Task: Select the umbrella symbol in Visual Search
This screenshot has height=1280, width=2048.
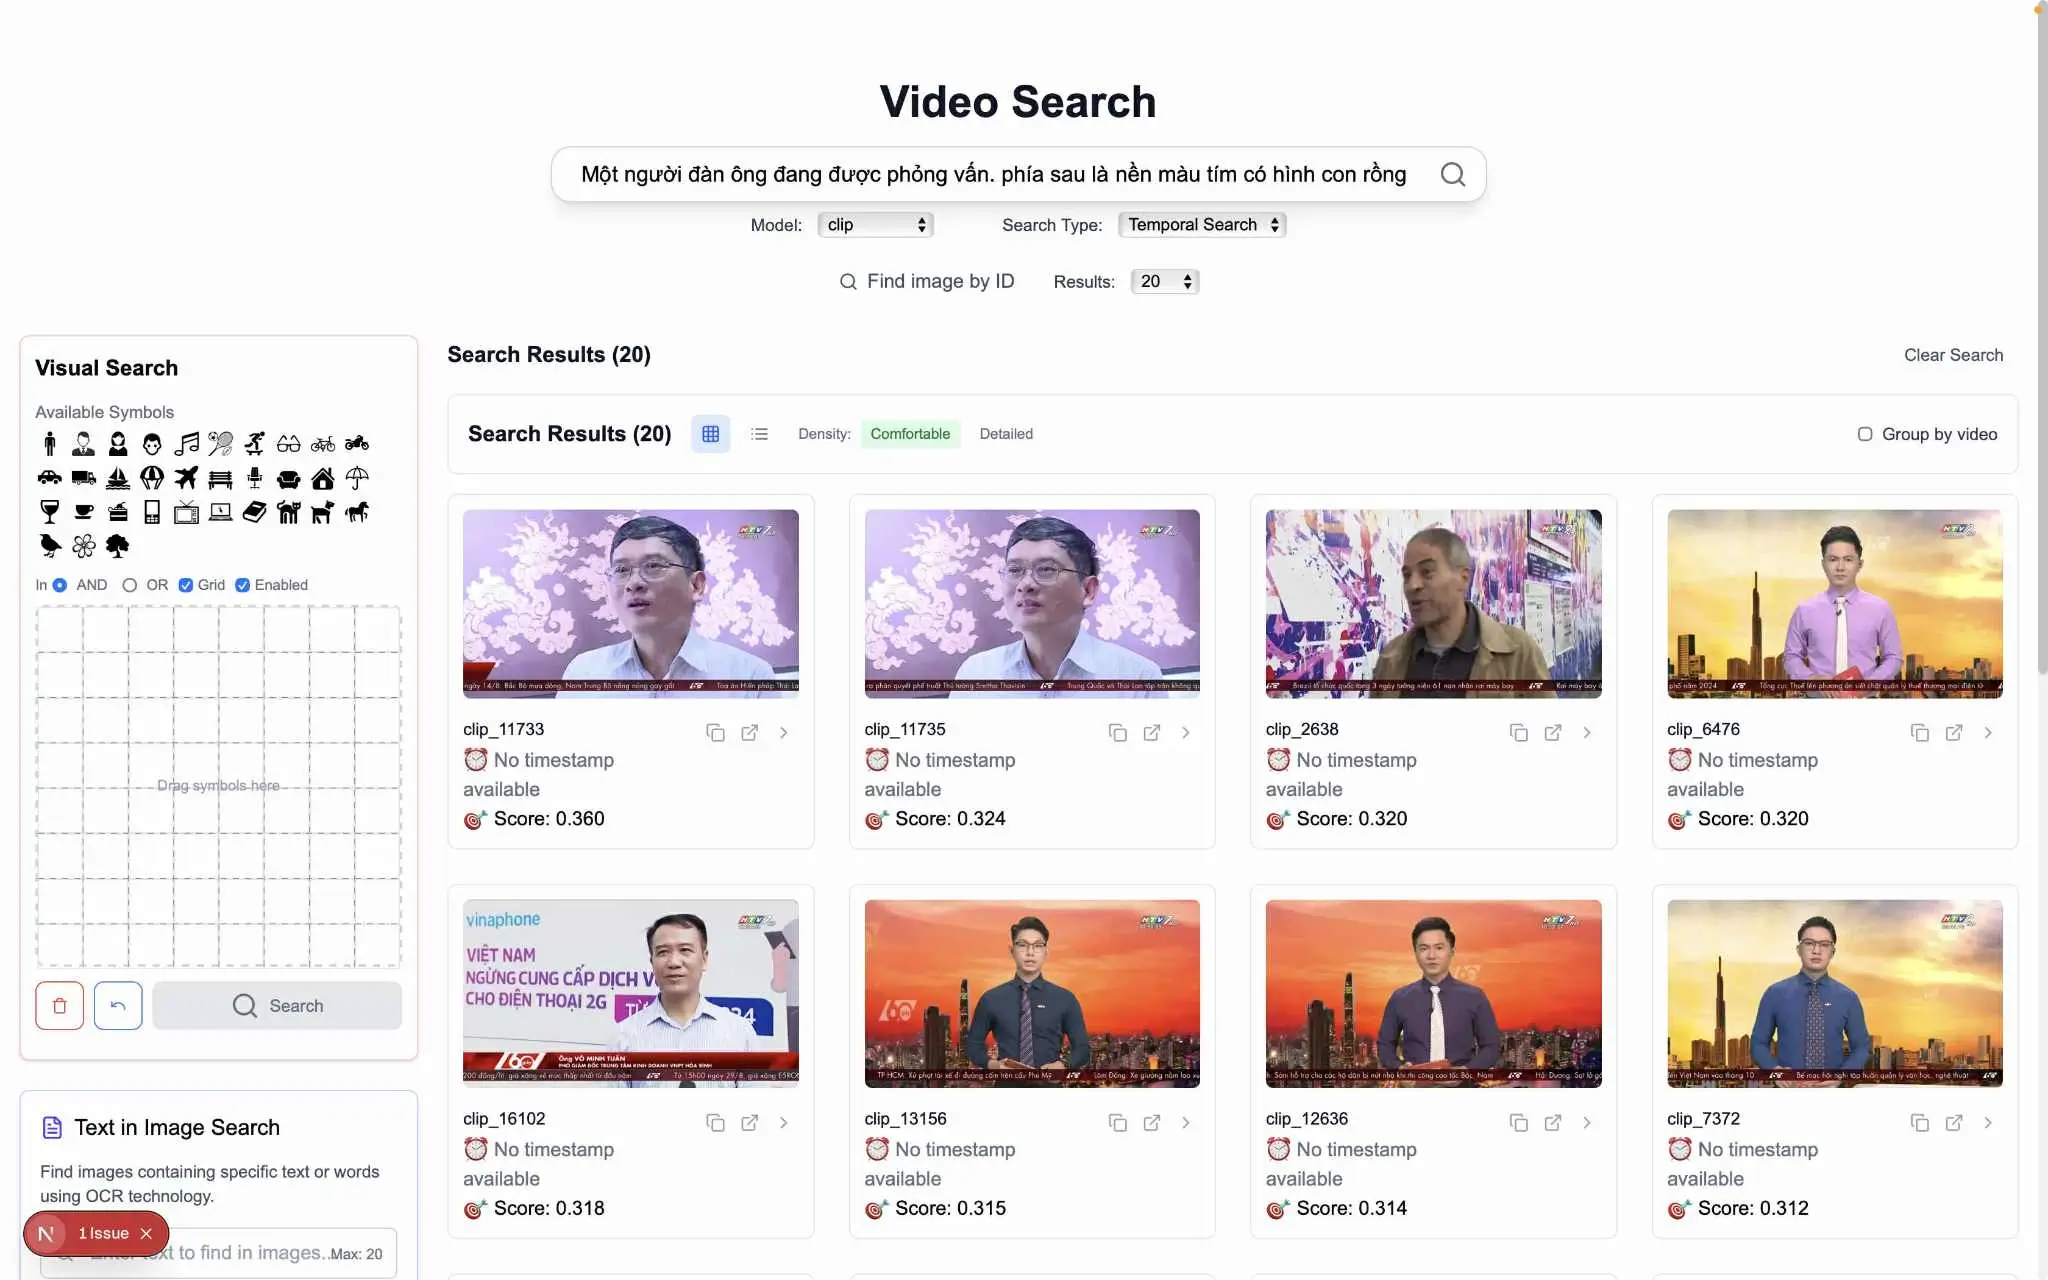Action: 356,478
